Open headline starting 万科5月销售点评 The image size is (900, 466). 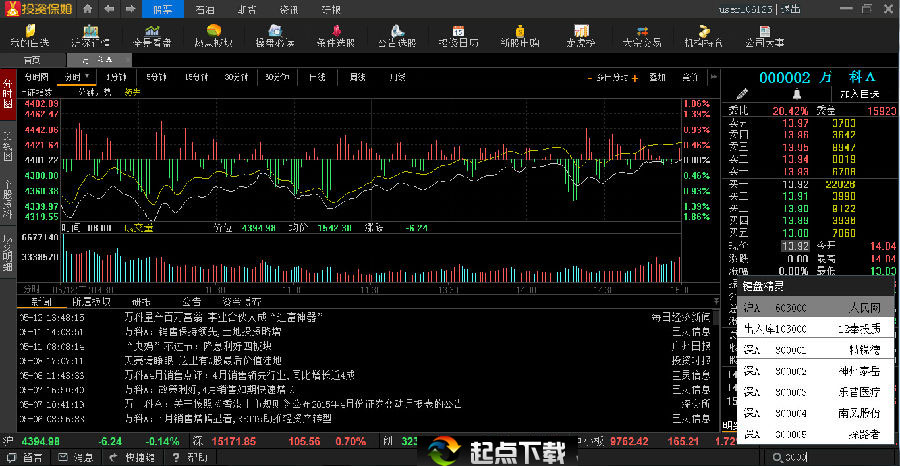coord(239,375)
